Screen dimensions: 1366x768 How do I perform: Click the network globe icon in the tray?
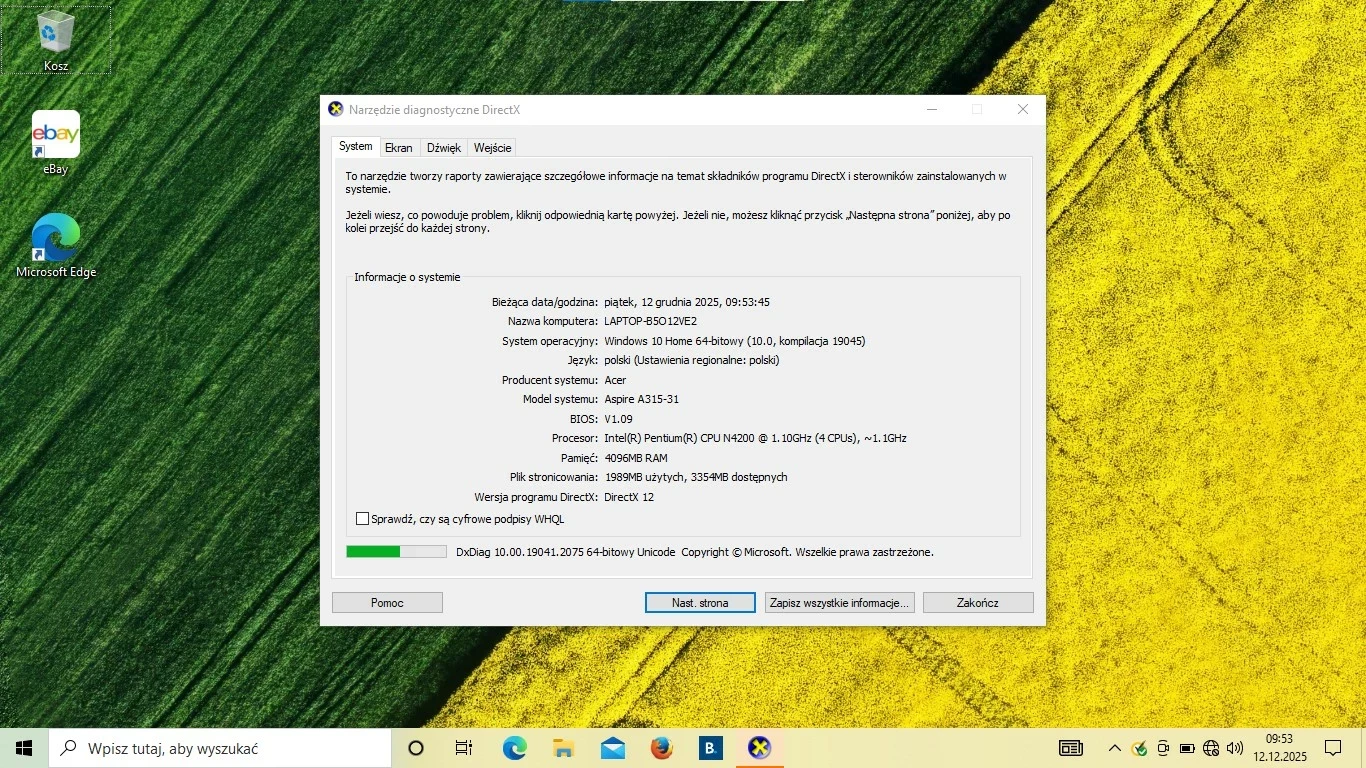tap(1210, 747)
